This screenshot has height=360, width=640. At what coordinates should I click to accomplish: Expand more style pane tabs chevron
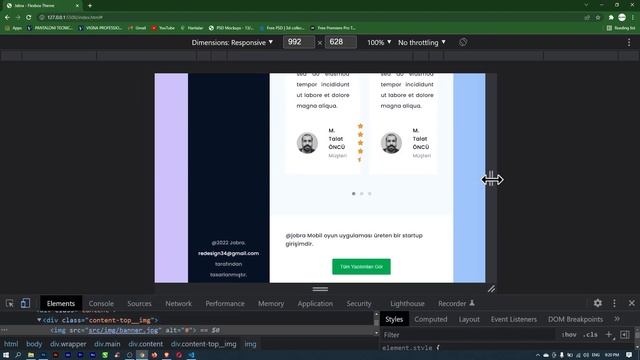click(x=617, y=319)
